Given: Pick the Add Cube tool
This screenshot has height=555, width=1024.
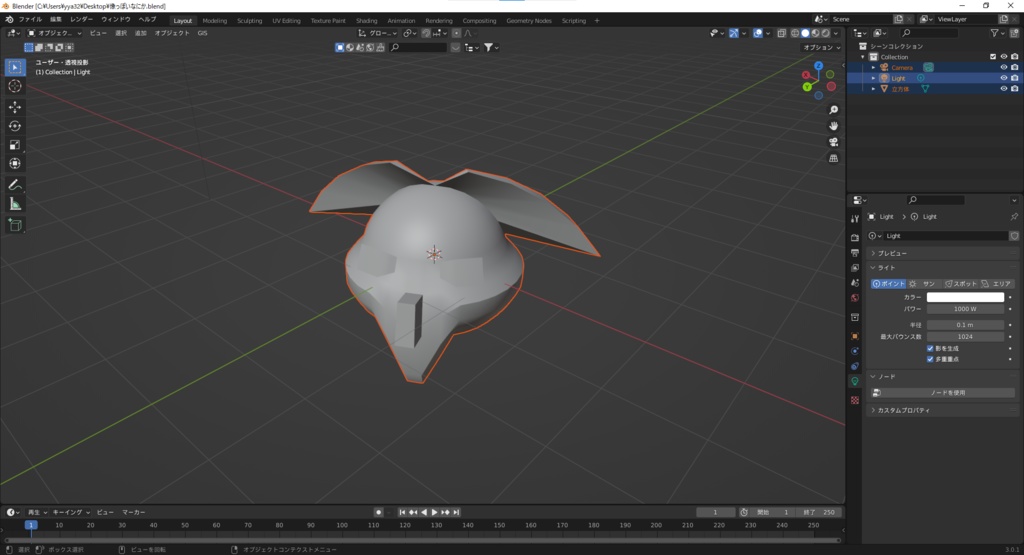Looking at the screenshot, I should (x=15, y=225).
